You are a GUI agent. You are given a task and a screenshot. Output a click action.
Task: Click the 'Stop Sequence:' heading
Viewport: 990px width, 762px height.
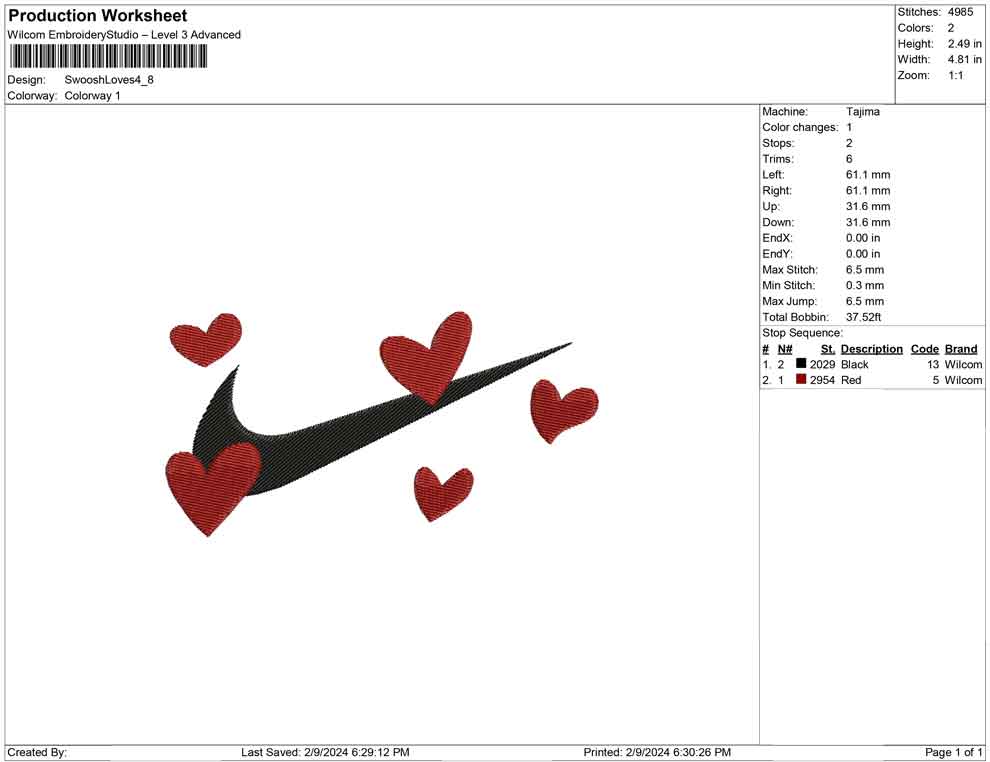click(x=802, y=333)
